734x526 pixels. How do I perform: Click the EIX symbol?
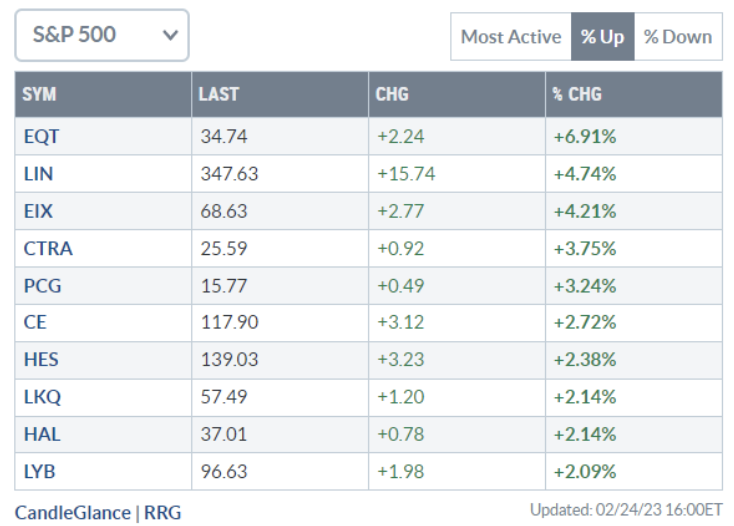coord(37,211)
